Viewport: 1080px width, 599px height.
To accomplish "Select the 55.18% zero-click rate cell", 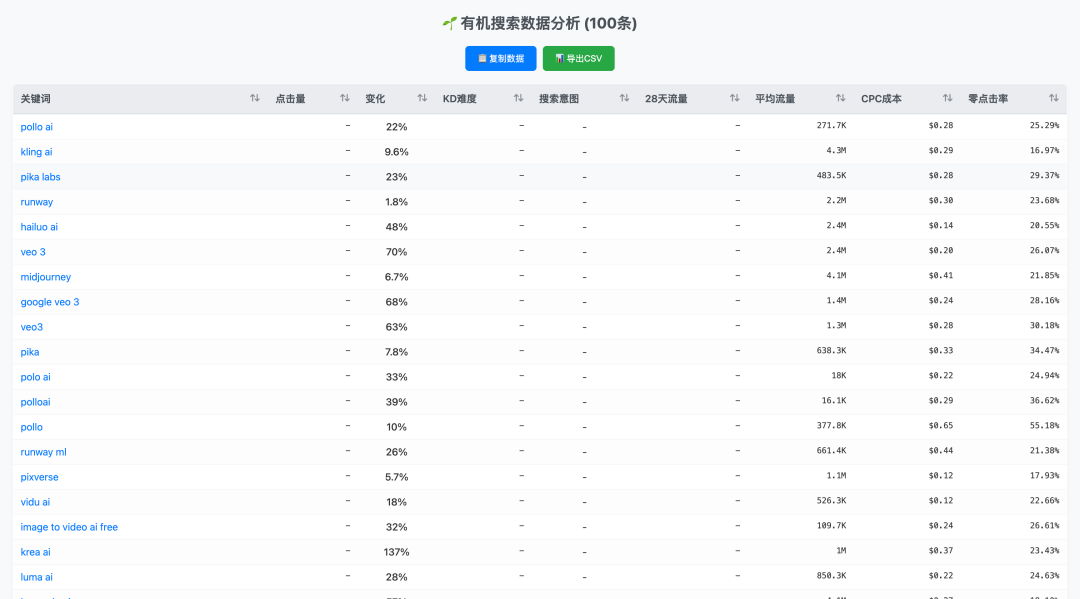I will click(x=1044, y=425).
